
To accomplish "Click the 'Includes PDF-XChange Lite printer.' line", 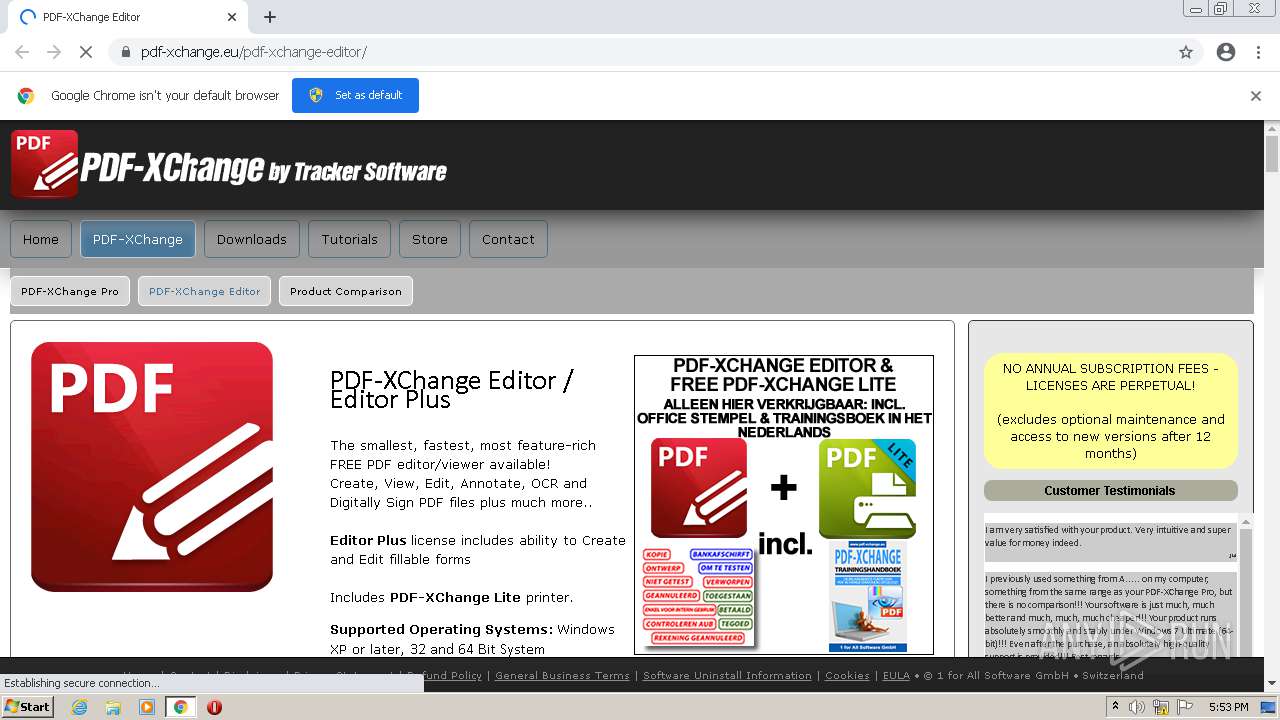I will click(452, 597).
